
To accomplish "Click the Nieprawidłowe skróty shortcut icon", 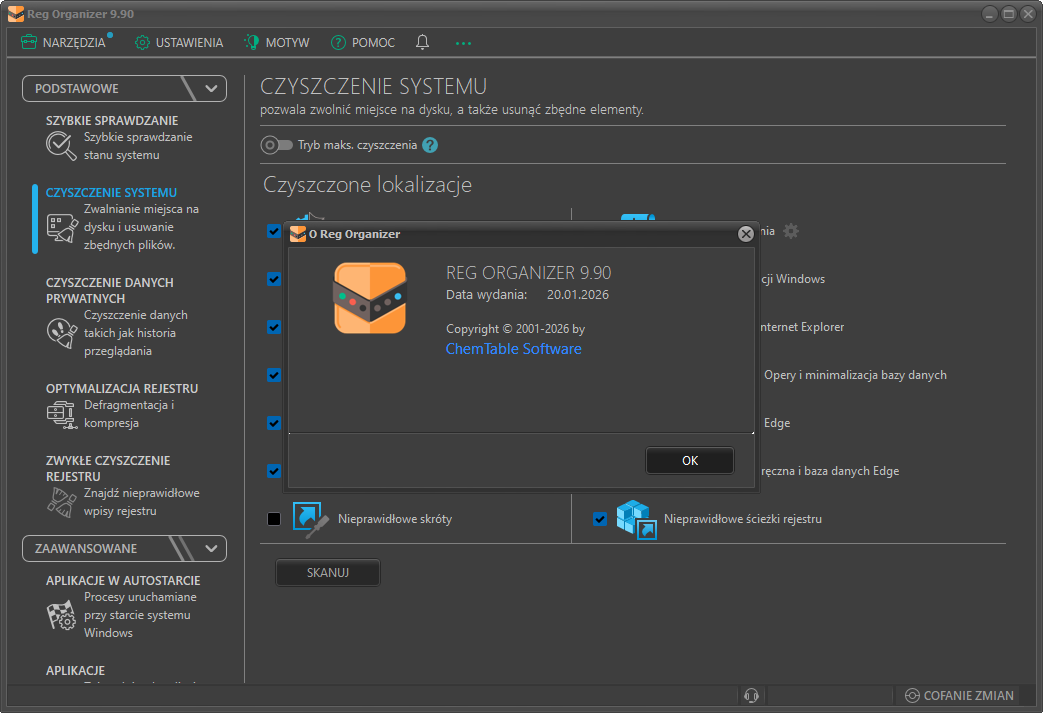I will pyautogui.click(x=310, y=519).
